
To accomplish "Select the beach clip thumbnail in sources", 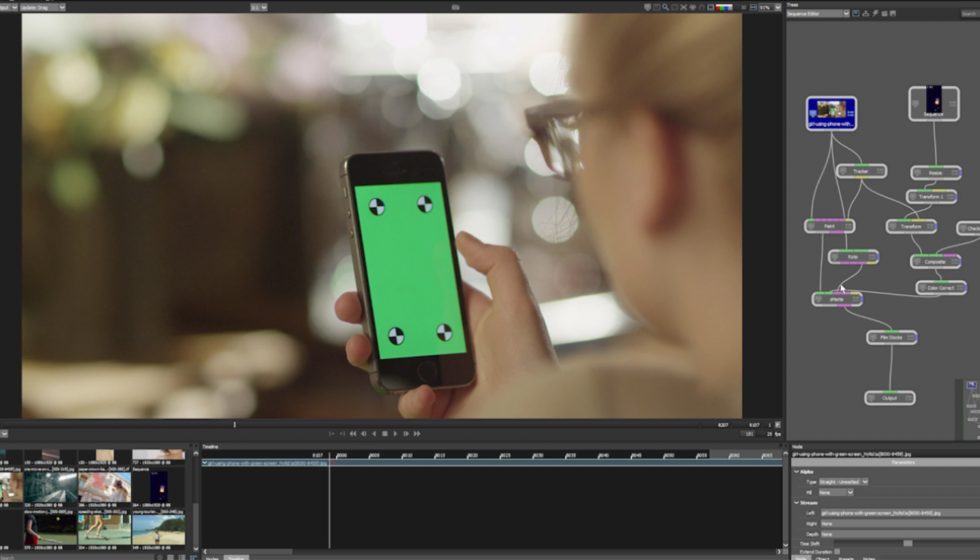I will click(x=158, y=528).
